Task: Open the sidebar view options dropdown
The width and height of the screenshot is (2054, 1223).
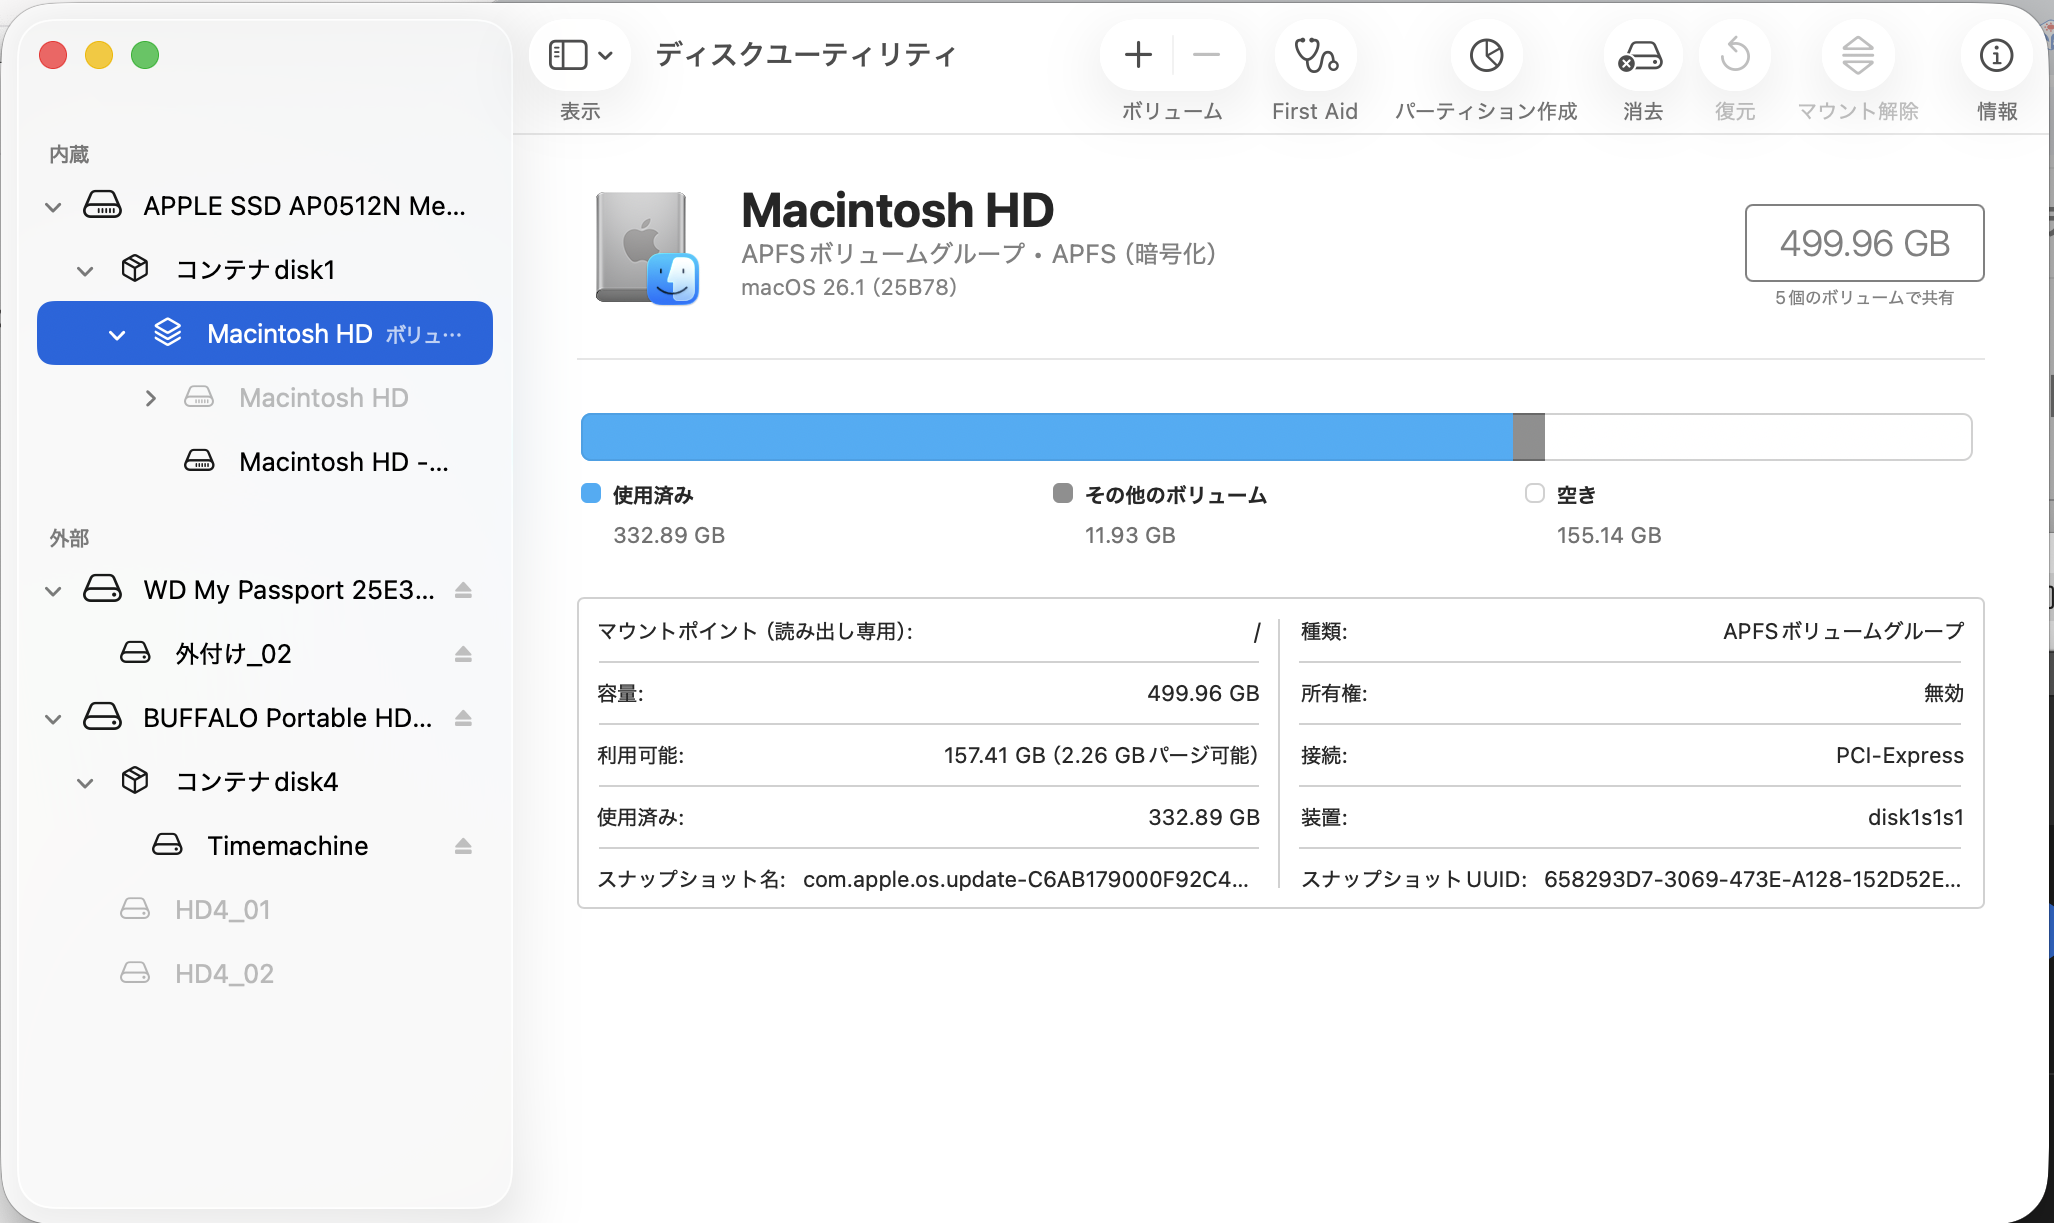Action: click(x=580, y=55)
